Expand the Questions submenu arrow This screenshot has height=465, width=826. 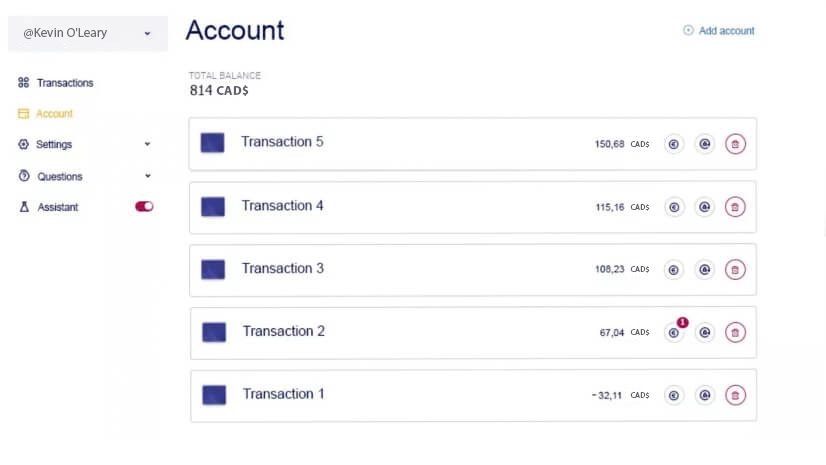pyautogui.click(x=147, y=176)
